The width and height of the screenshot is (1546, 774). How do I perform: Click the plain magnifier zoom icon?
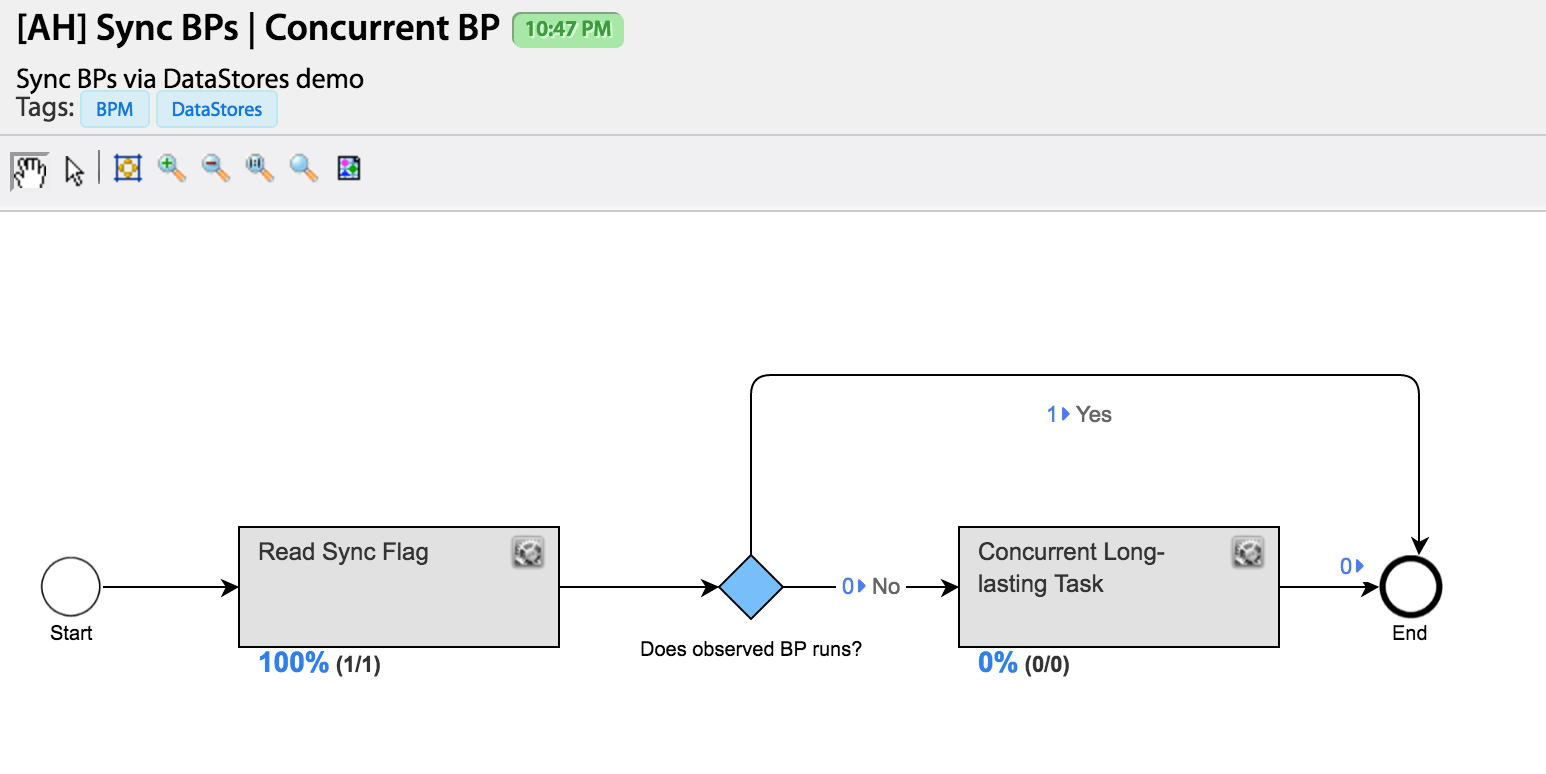304,168
